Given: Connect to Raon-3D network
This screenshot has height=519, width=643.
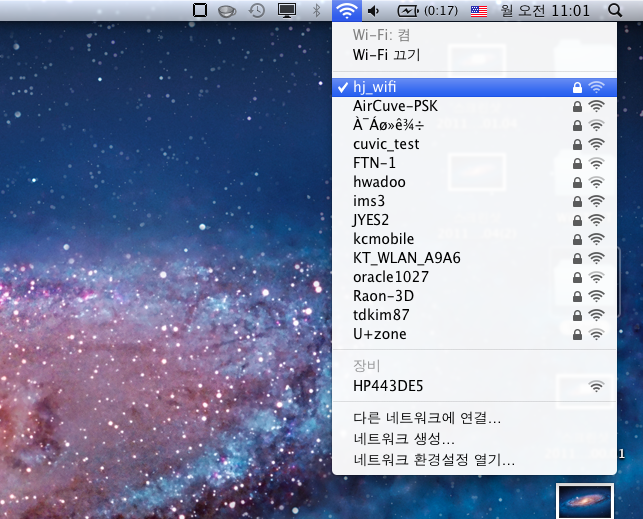Looking at the screenshot, I should pyautogui.click(x=474, y=296).
